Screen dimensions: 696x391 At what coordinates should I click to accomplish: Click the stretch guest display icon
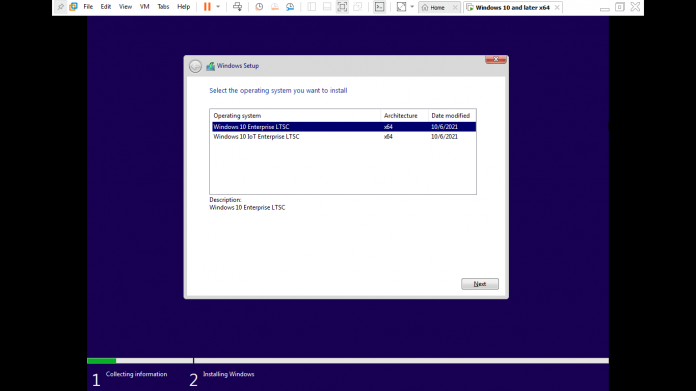coord(401,7)
